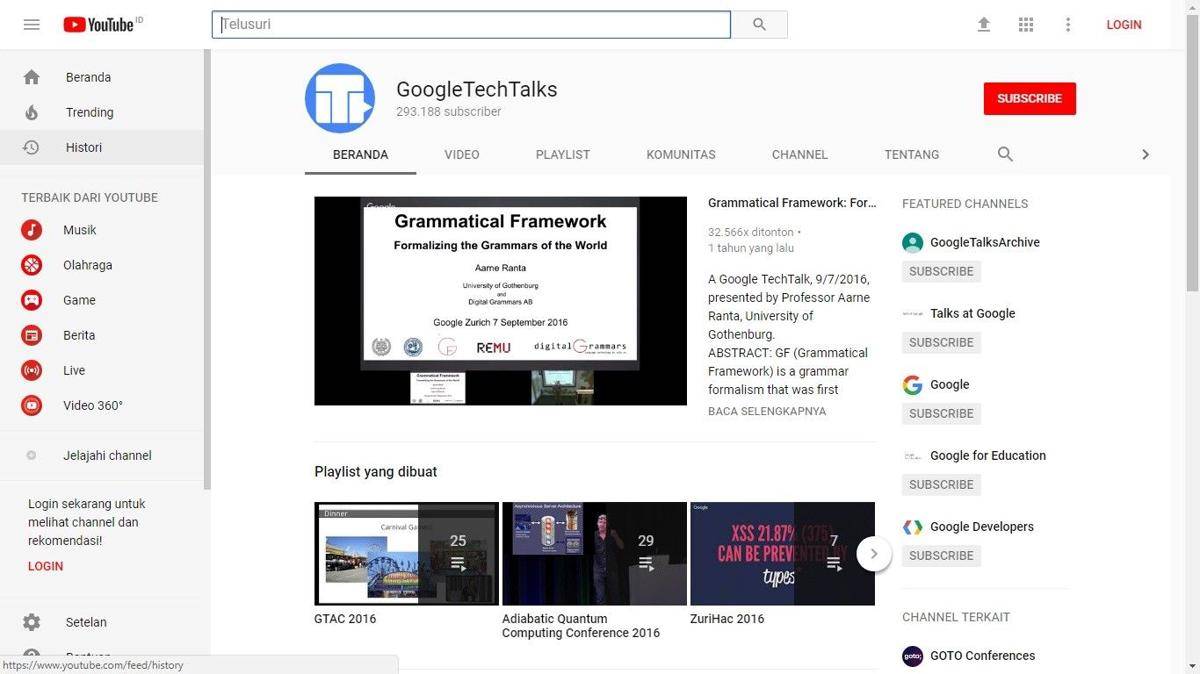Click the GoogleTechTalks channel avatar
Image resolution: width=1200 pixels, height=674 pixels.
tap(340, 98)
